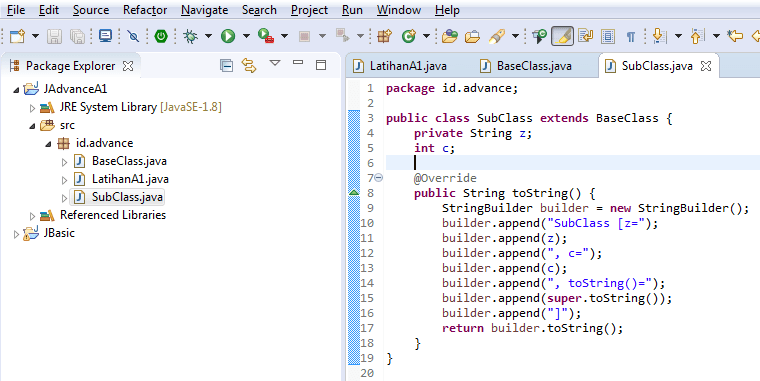Expand the JBasic project node
Viewport: 760px width, 381px height.
(16, 233)
